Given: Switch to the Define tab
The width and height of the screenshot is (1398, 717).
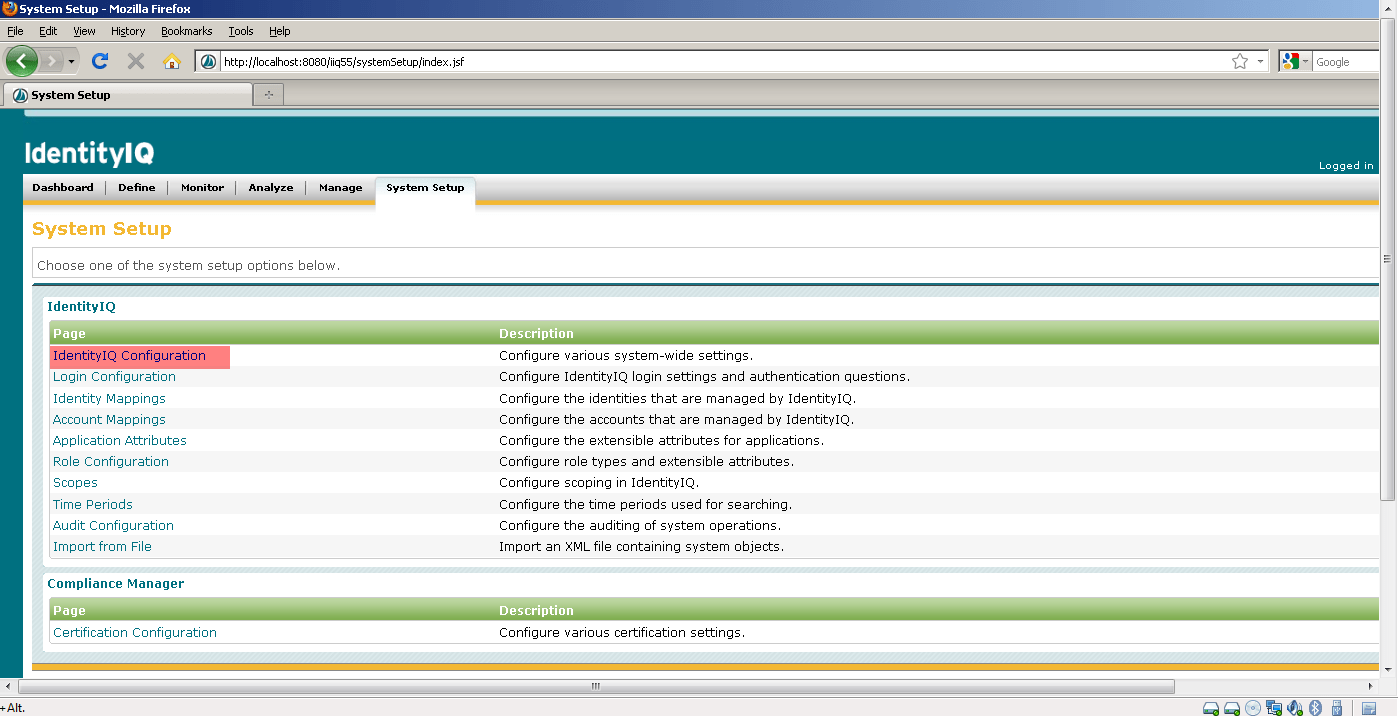Looking at the screenshot, I should pyautogui.click(x=137, y=187).
